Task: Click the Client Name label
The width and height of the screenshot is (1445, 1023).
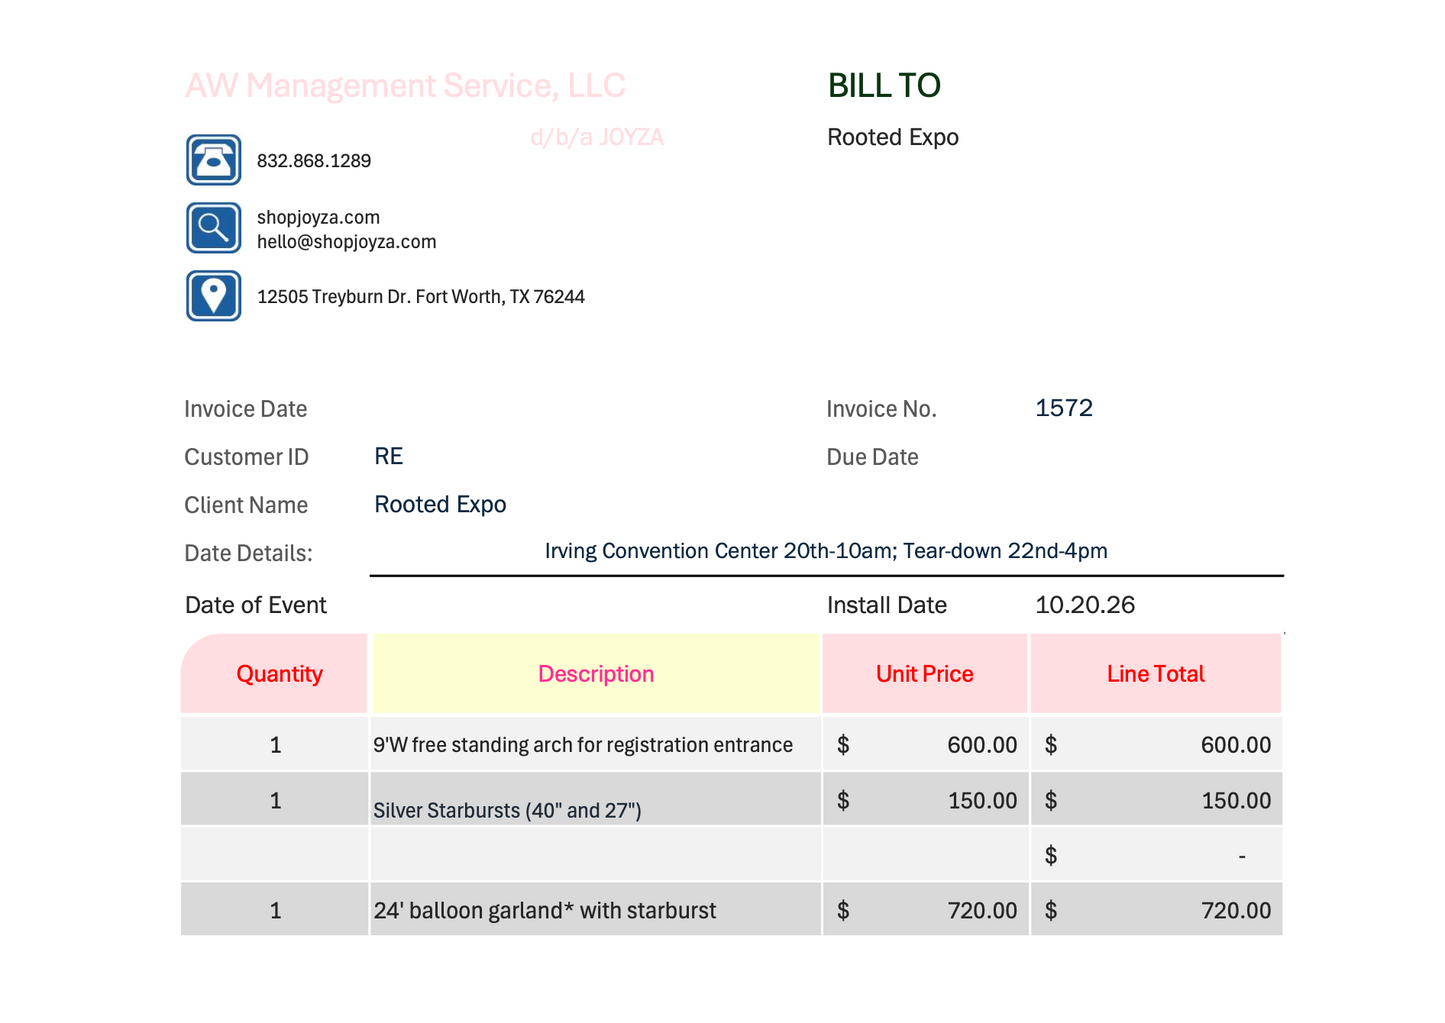Action: (246, 505)
